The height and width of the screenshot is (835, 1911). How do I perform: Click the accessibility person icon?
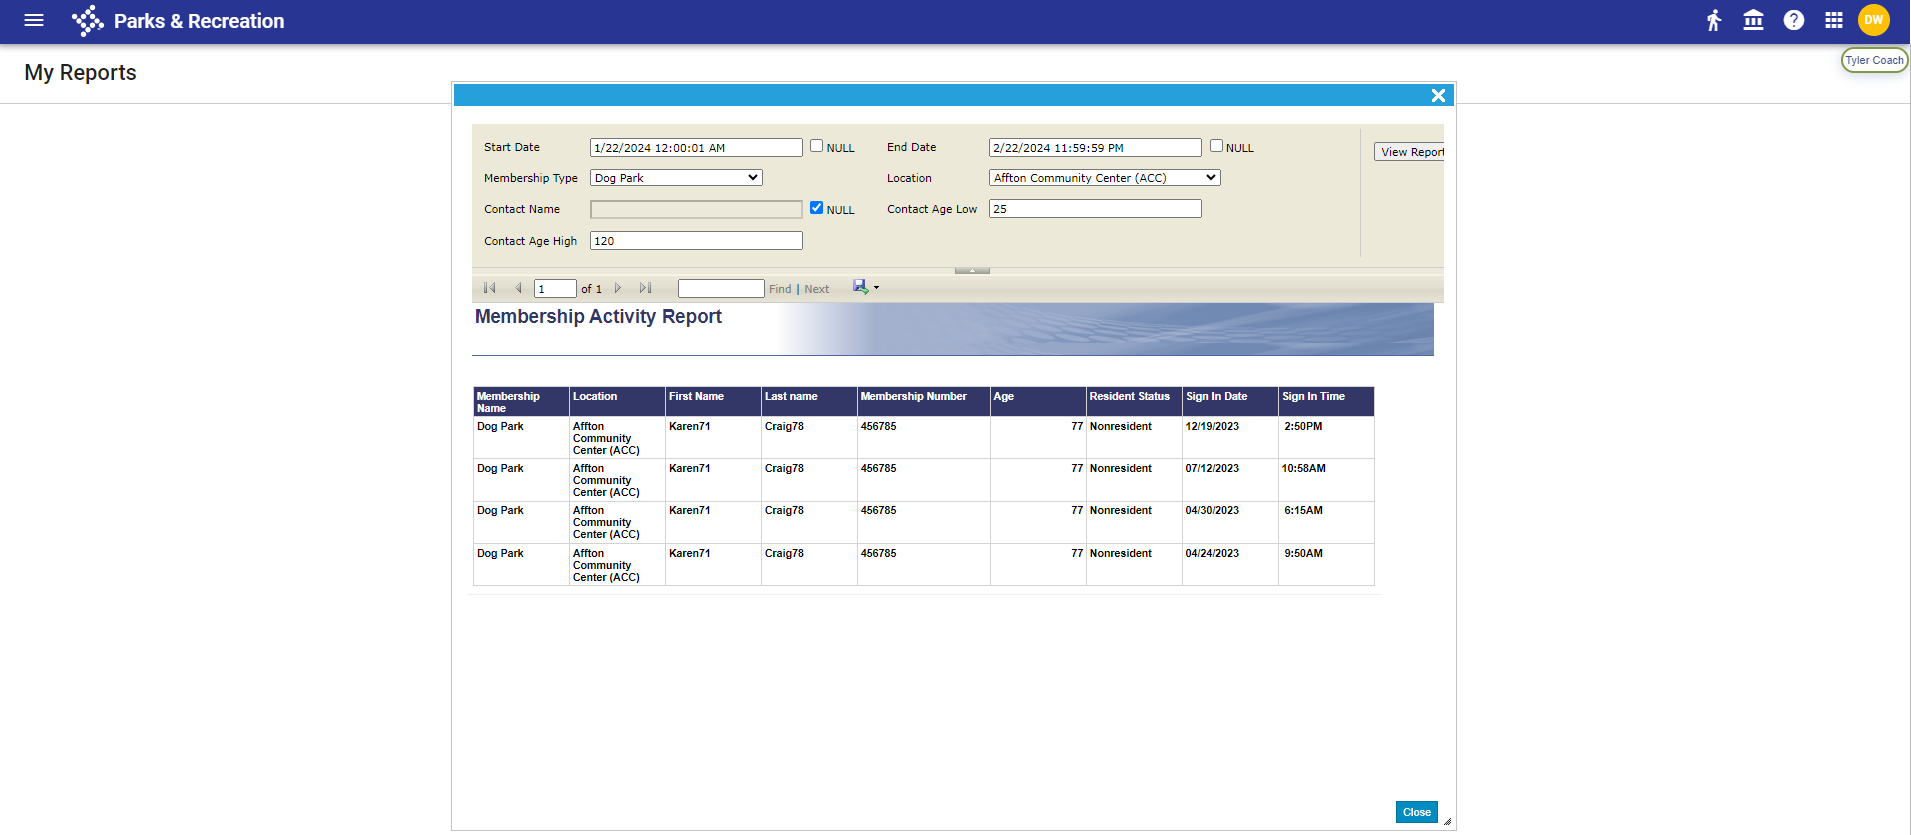coord(1714,20)
